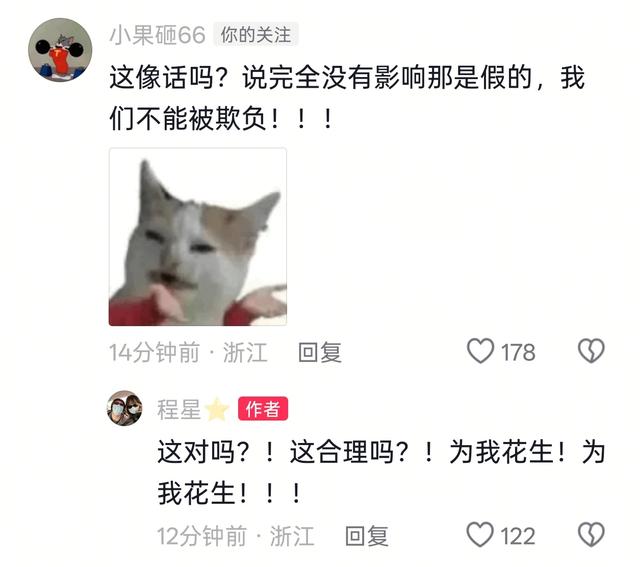The image size is (640, 567).
Task: Like 程星's reply with 122 likes
Action: tap(480, 535)
